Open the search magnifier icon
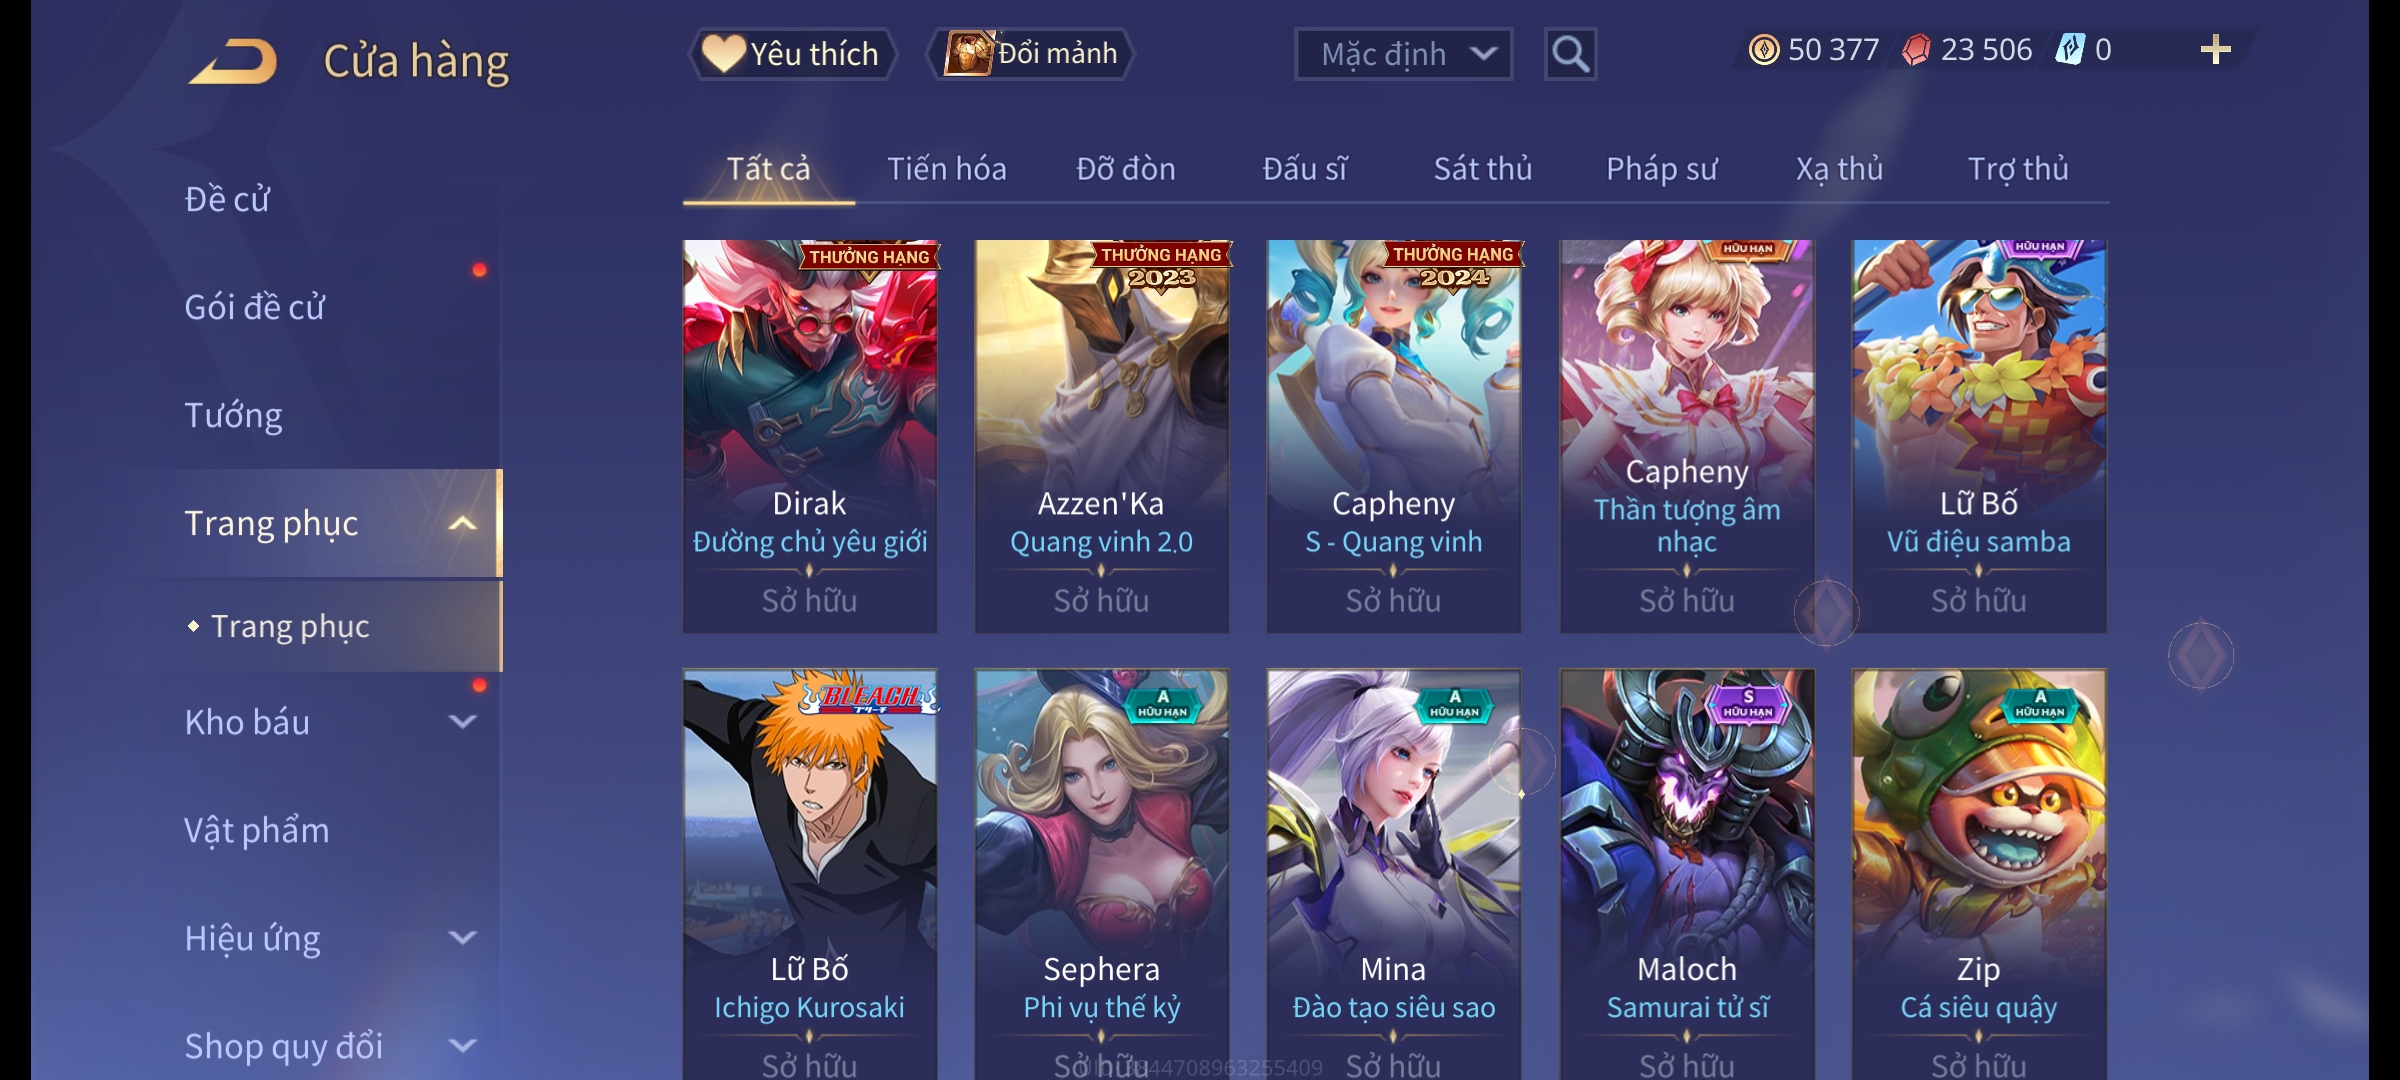This screenshot has width=2400, height=1080. tap(1570, 54)
